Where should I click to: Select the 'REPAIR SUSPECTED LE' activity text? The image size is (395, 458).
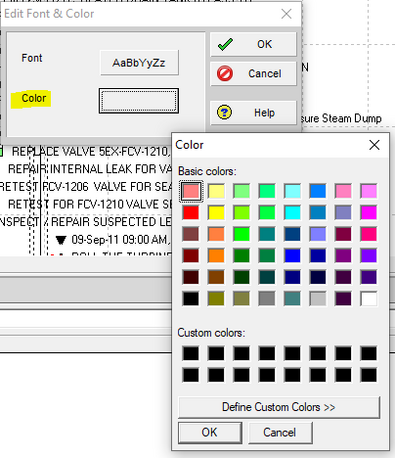(x=111, y=222)
